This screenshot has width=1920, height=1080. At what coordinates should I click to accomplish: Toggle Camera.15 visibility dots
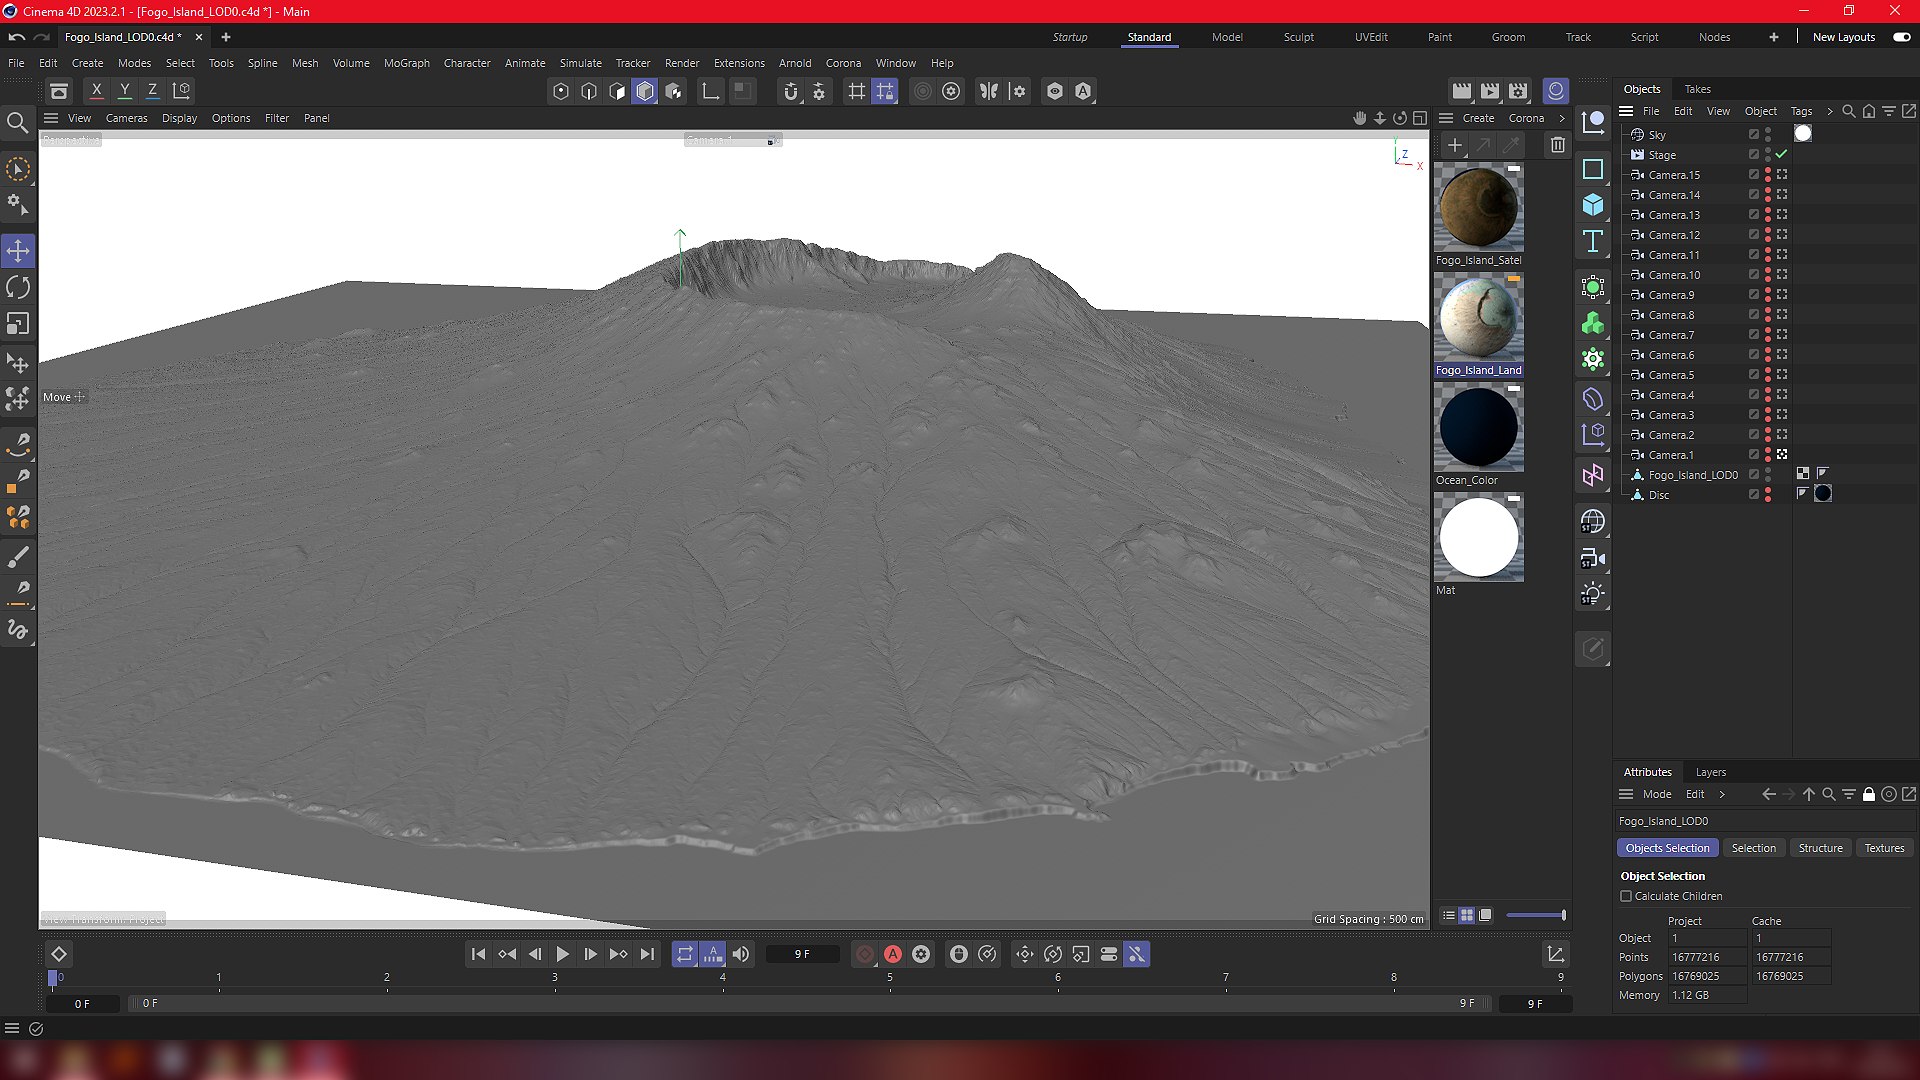point(1768,175)
